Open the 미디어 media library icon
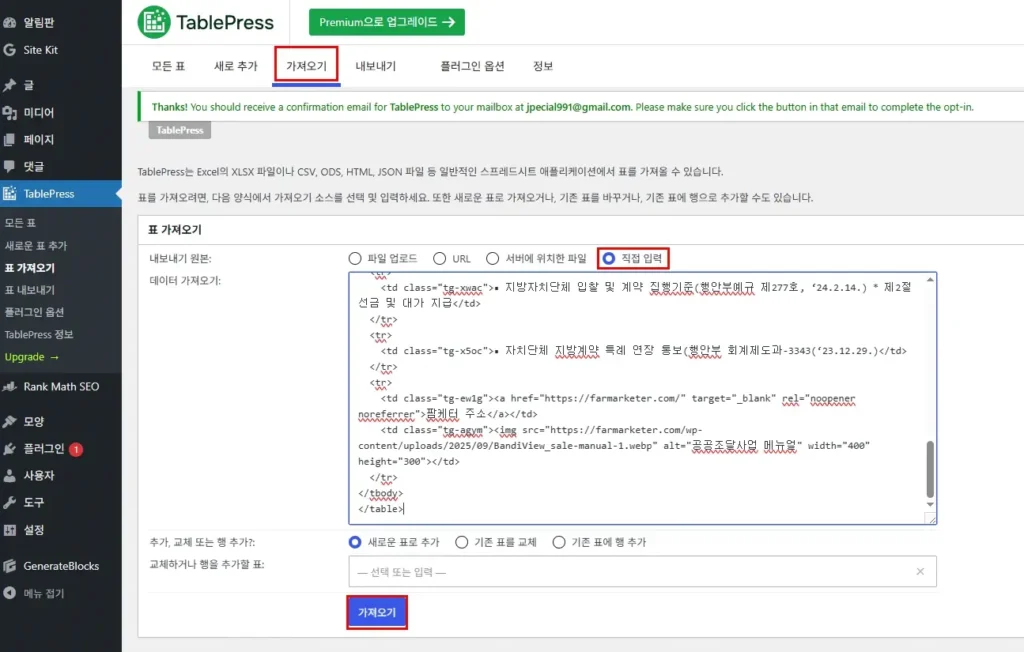Image resolution: width=1024 pixels, height=652 pixels. [x=10, y=113]
